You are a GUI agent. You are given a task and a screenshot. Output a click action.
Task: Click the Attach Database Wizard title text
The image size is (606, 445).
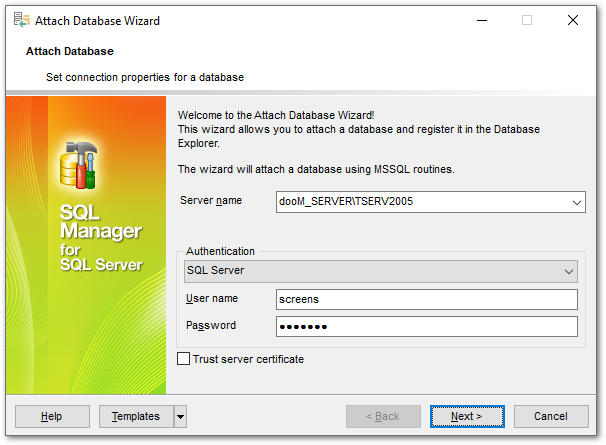coord(98,20)
